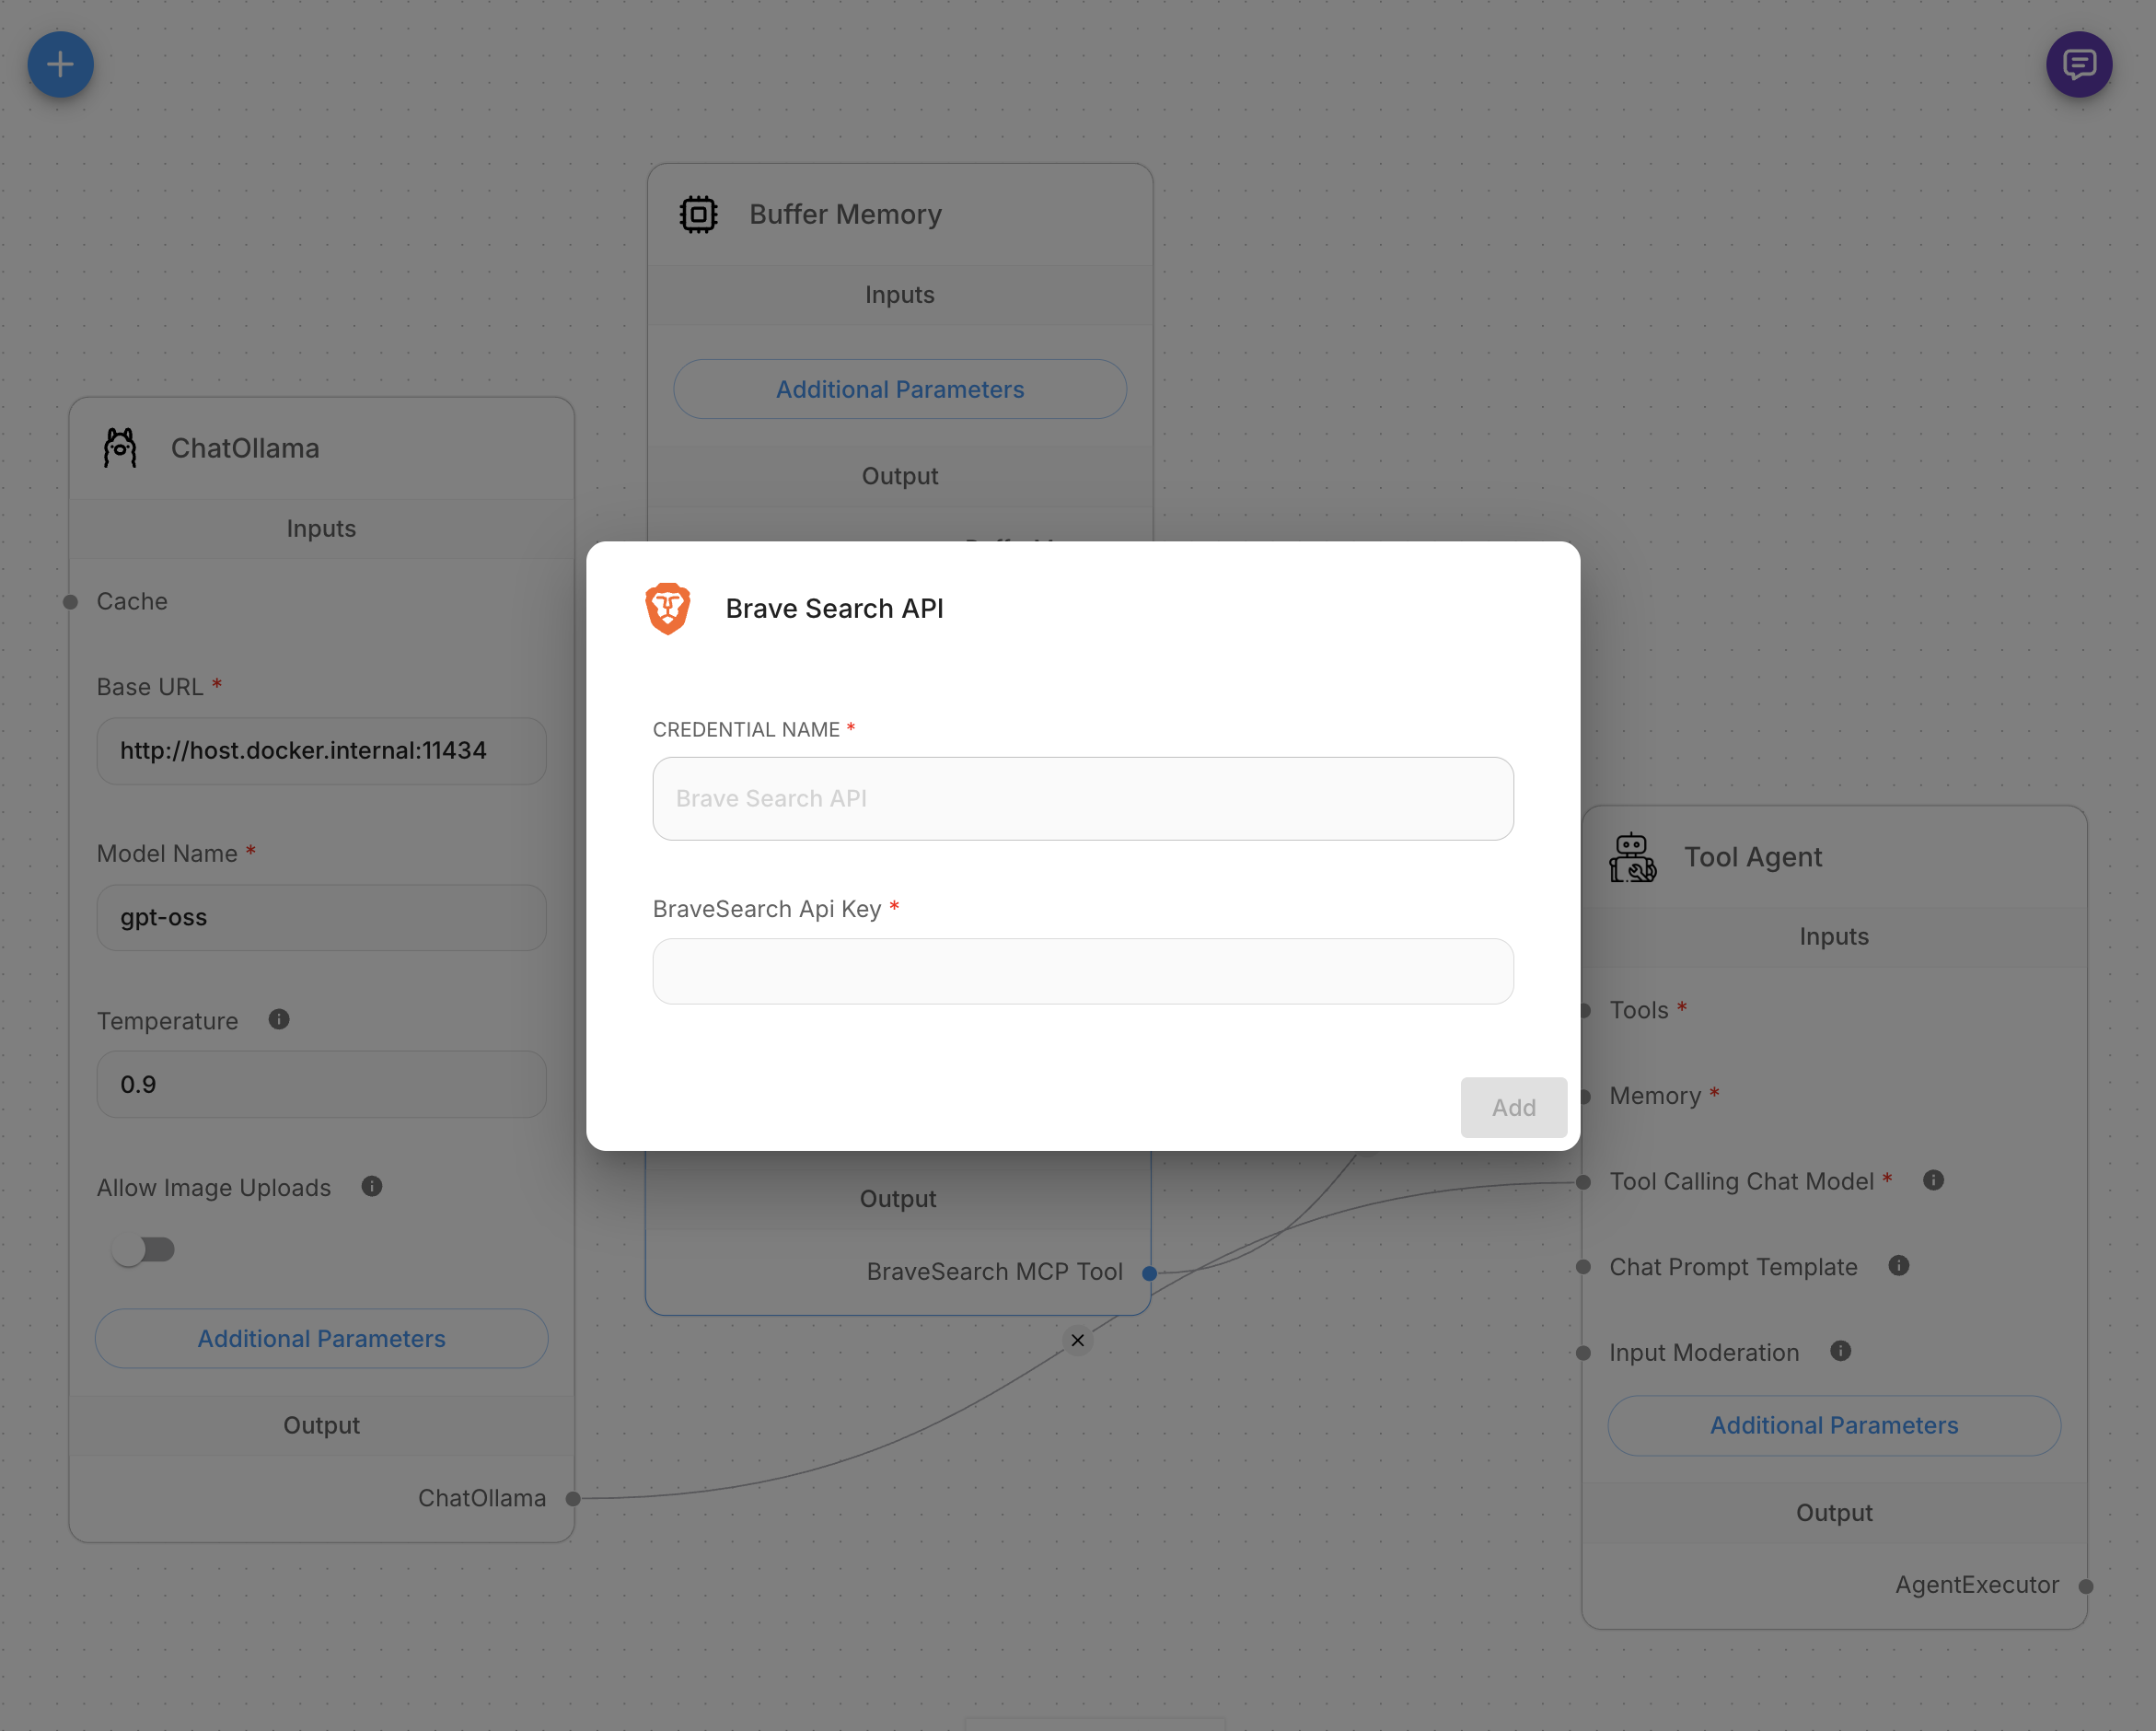Expand ChatOllama Additional Parameters
The height and width of the screenshot is (1731, 2156).
tap(321, 1338)
